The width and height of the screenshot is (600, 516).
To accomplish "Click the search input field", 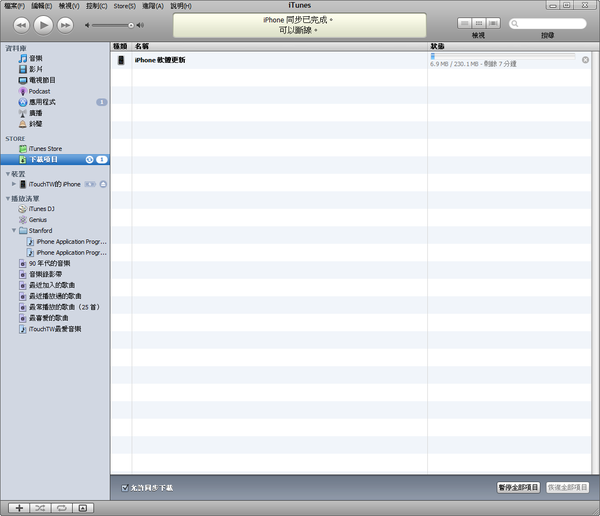I will [548, 24].
